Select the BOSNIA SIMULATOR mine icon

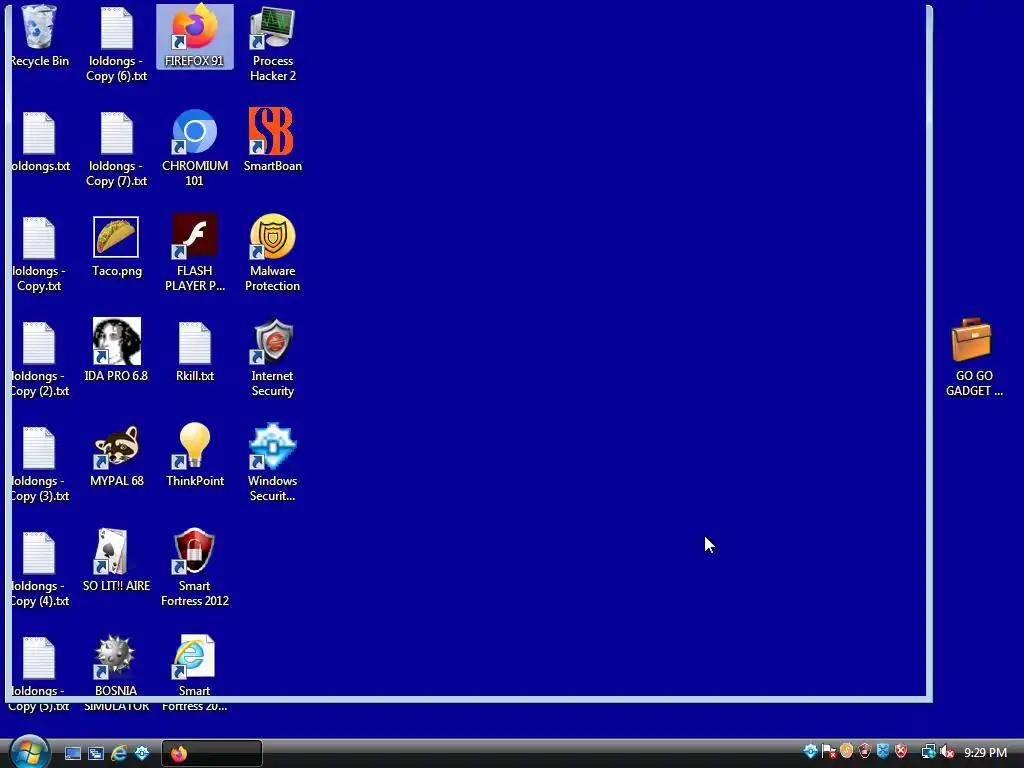coord(116,673)
